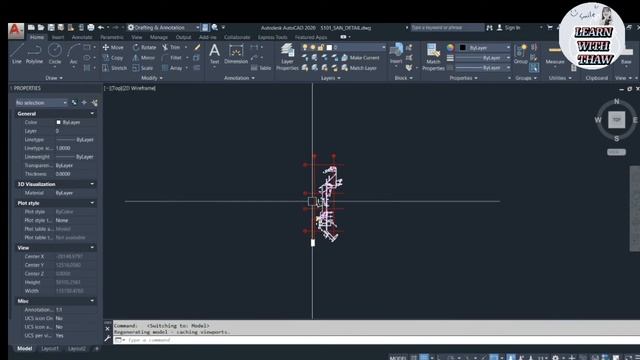Click the Scale tool
Image resolution: width=640 pixels, height=360 pixels.
click(143, 68)
